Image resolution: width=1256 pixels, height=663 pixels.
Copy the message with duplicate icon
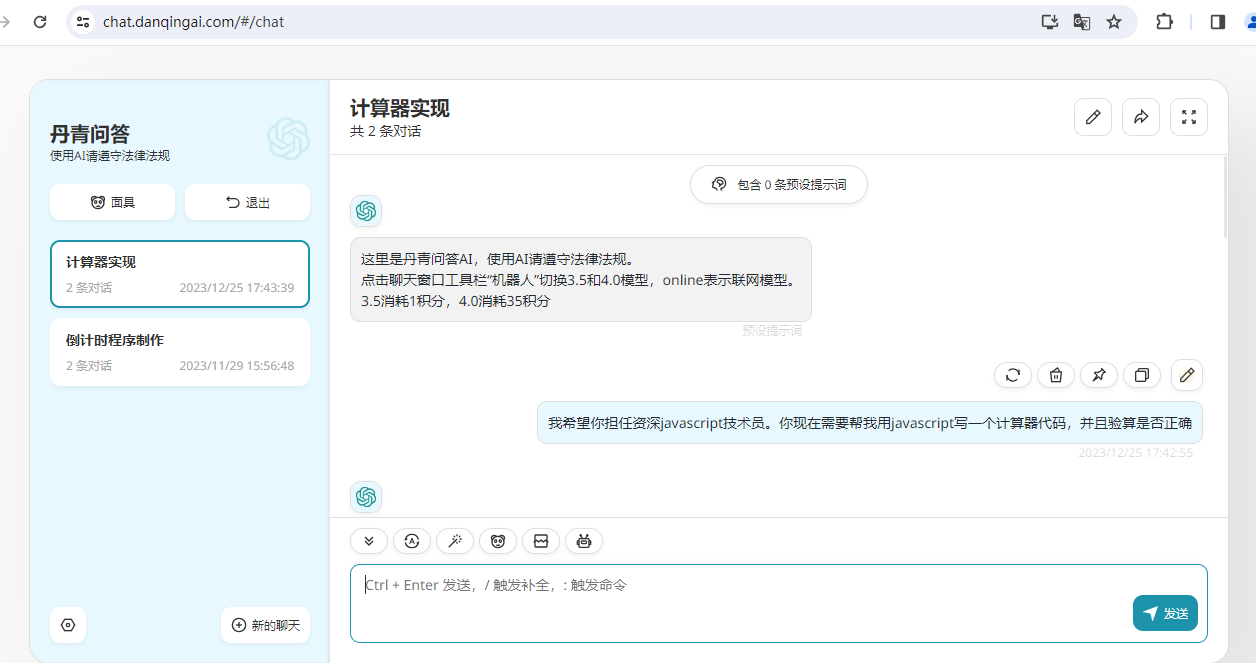(x=1142, y=375)
